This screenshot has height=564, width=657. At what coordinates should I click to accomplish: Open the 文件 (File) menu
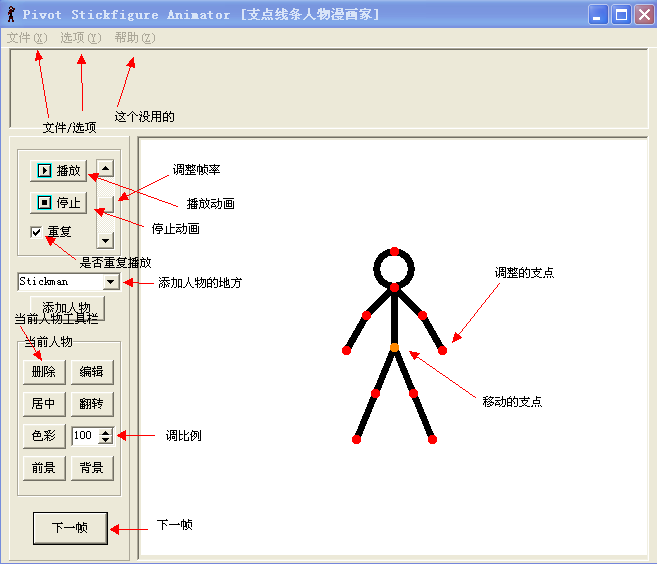click(x=26, y=38)
